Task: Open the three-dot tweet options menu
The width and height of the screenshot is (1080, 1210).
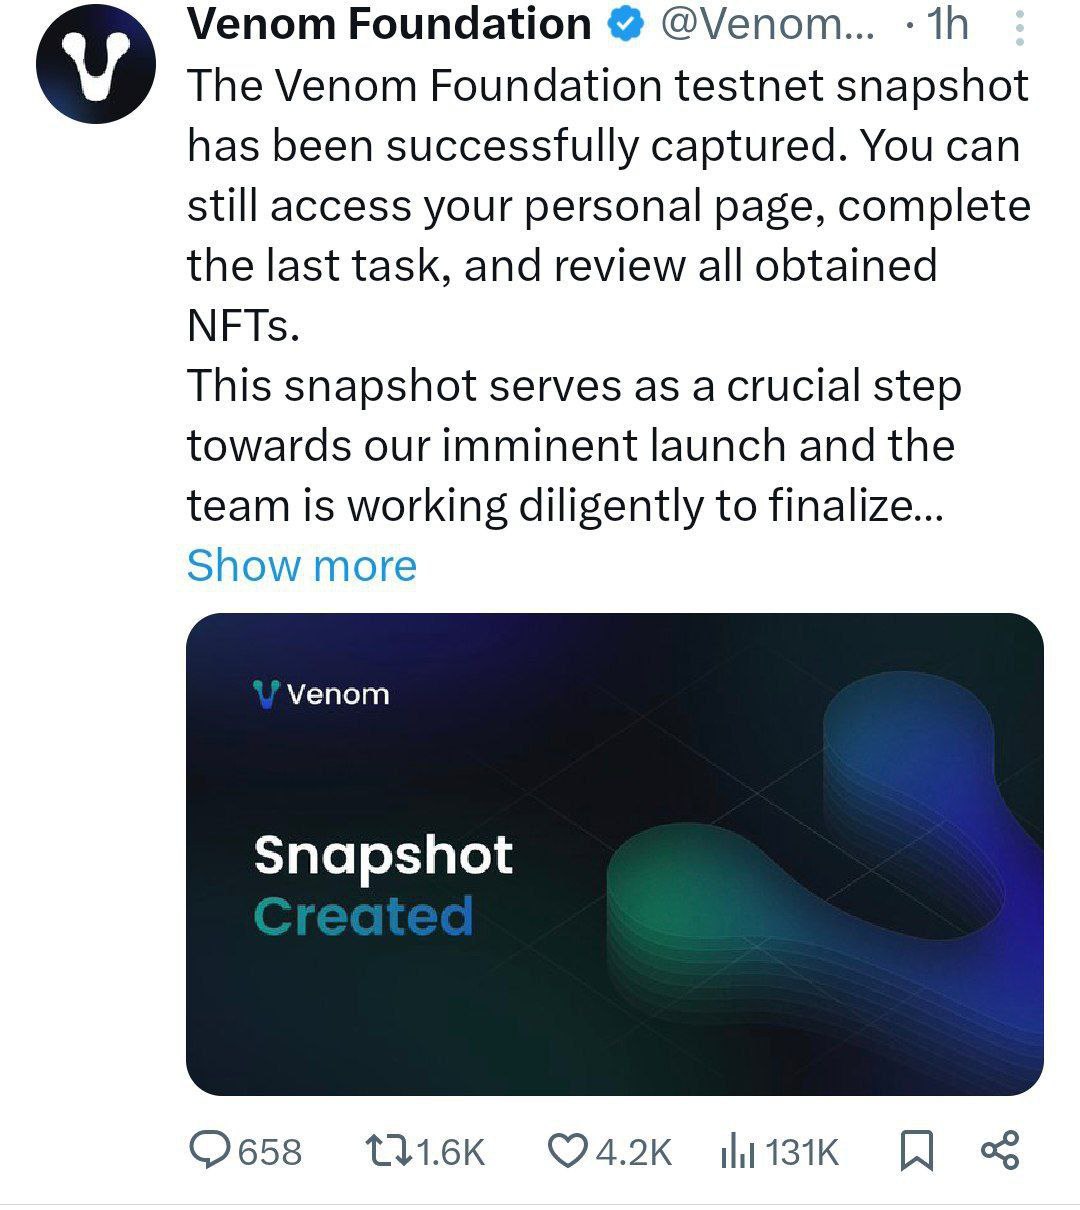Action: pos(1019,28)
